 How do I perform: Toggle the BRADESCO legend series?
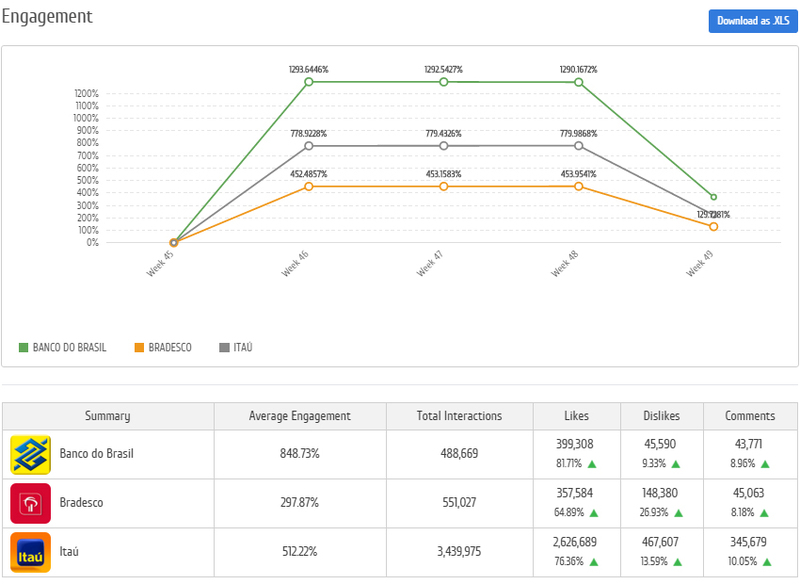click(x=164, y=347)
